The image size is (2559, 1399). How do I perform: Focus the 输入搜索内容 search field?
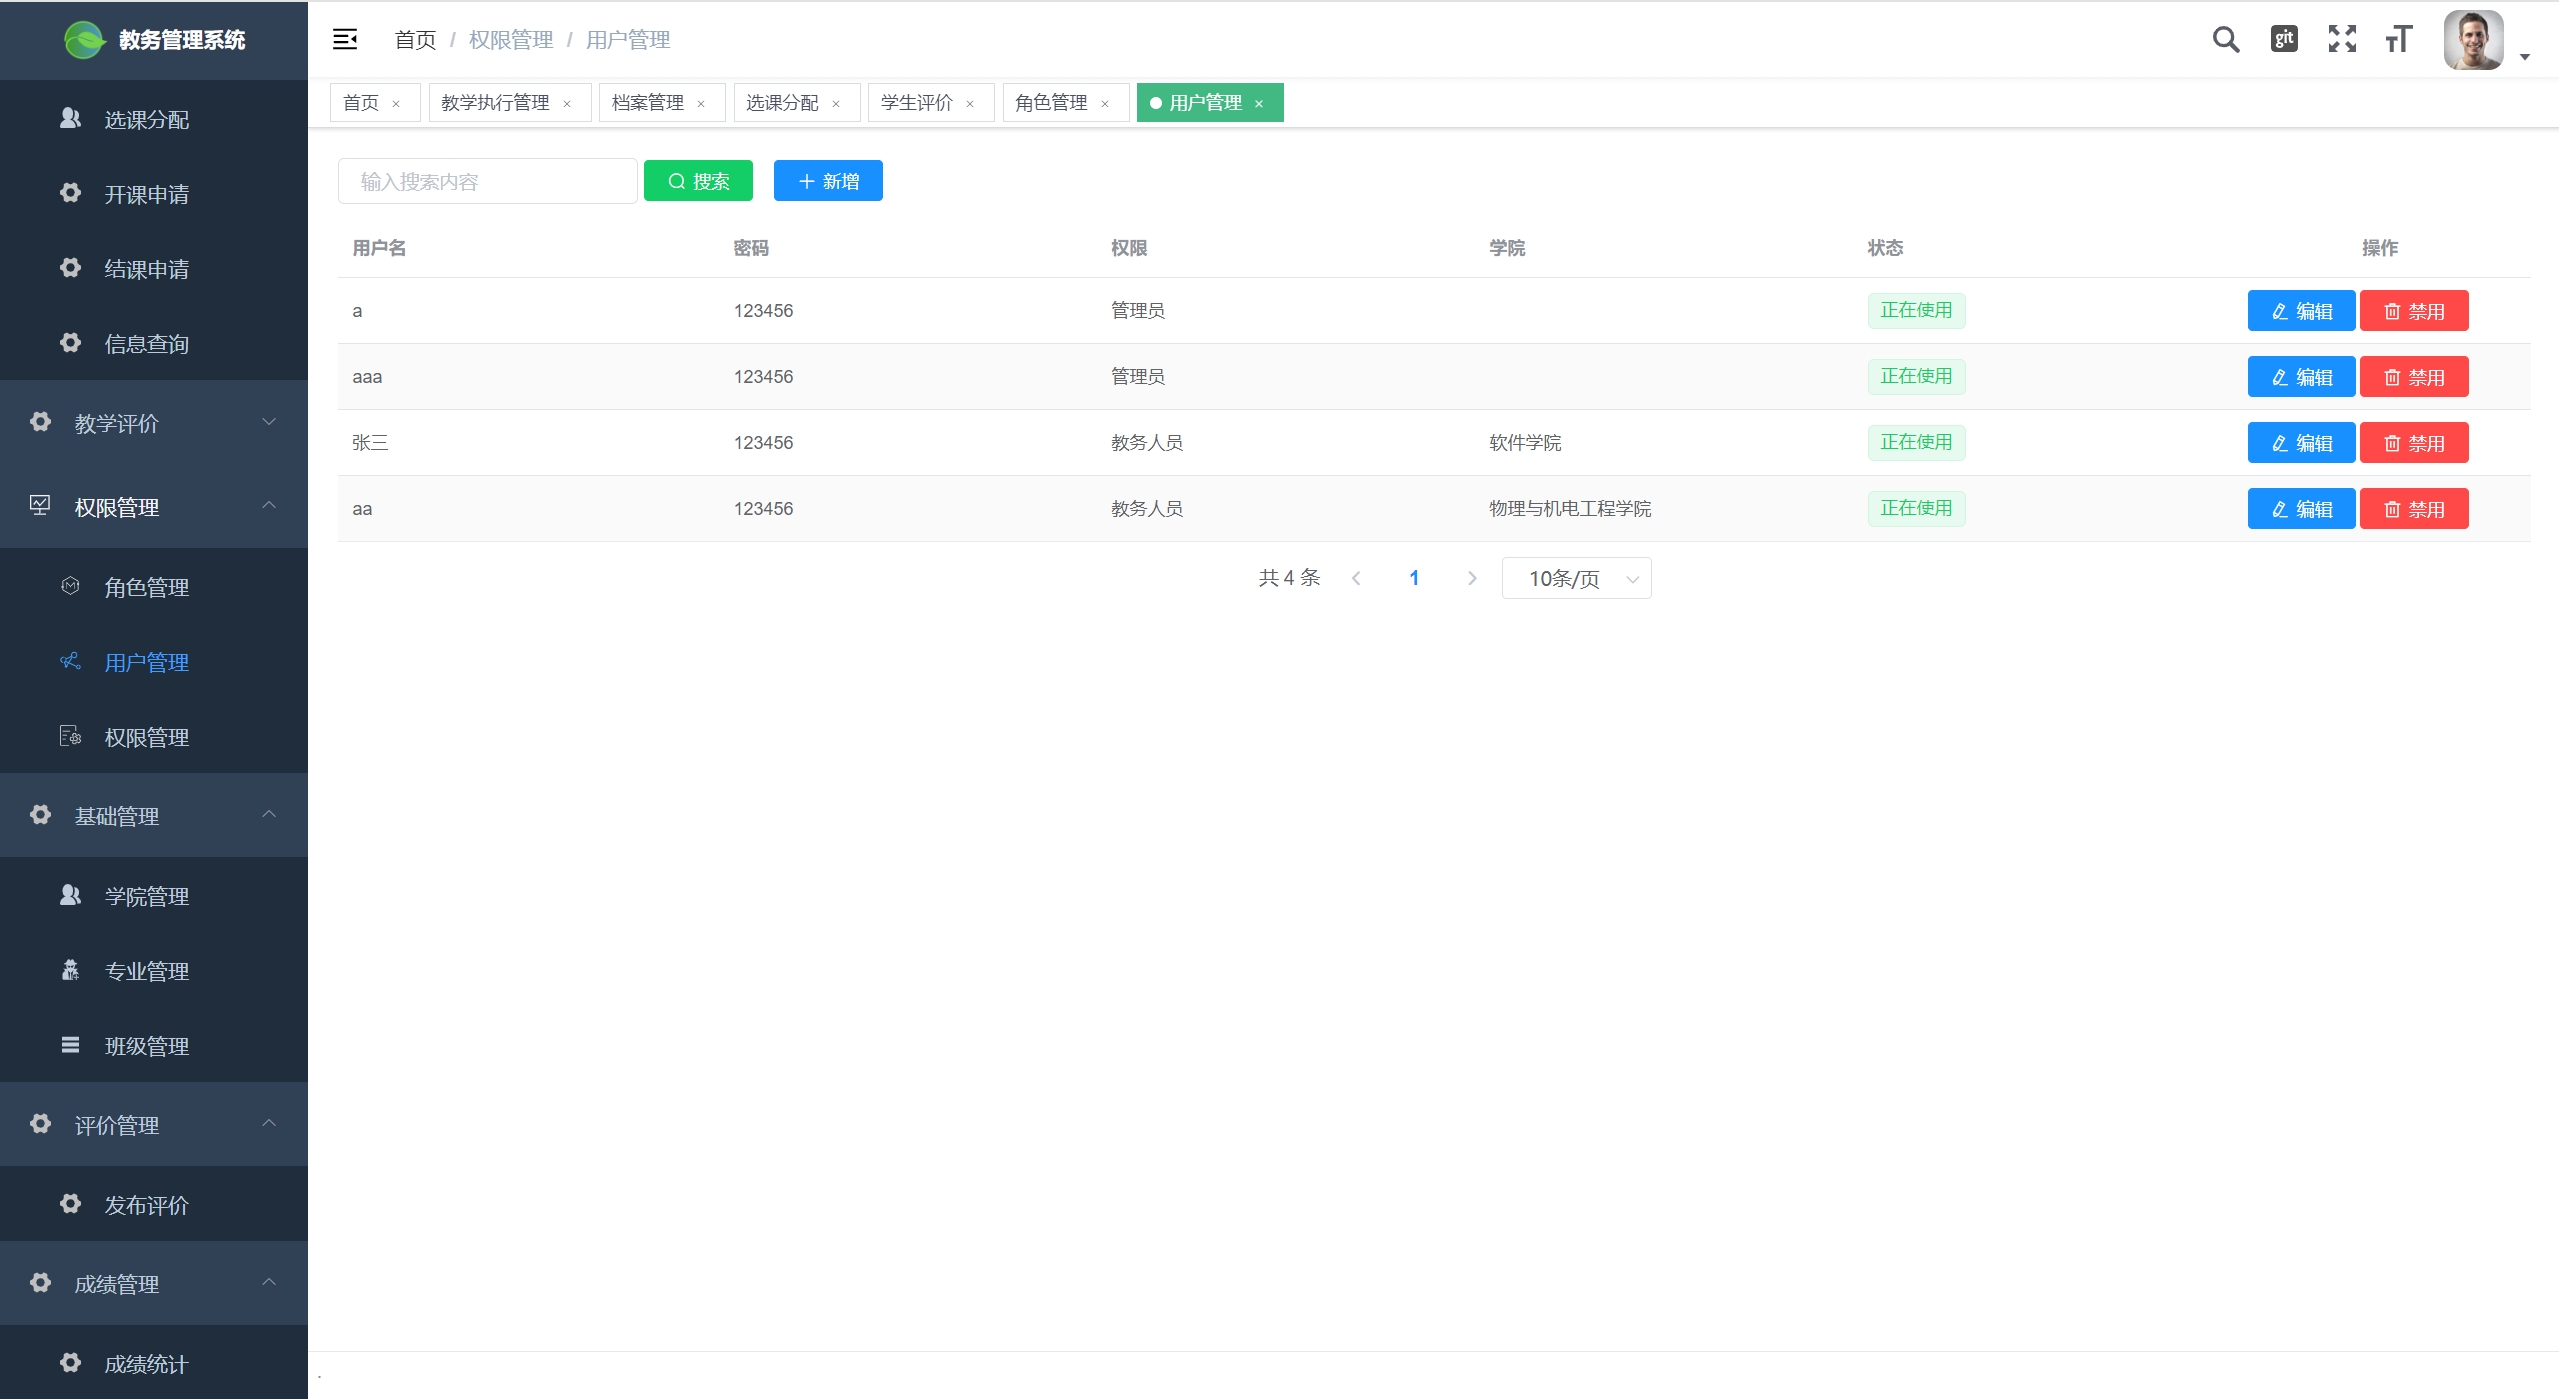click(x=487, y=181)
